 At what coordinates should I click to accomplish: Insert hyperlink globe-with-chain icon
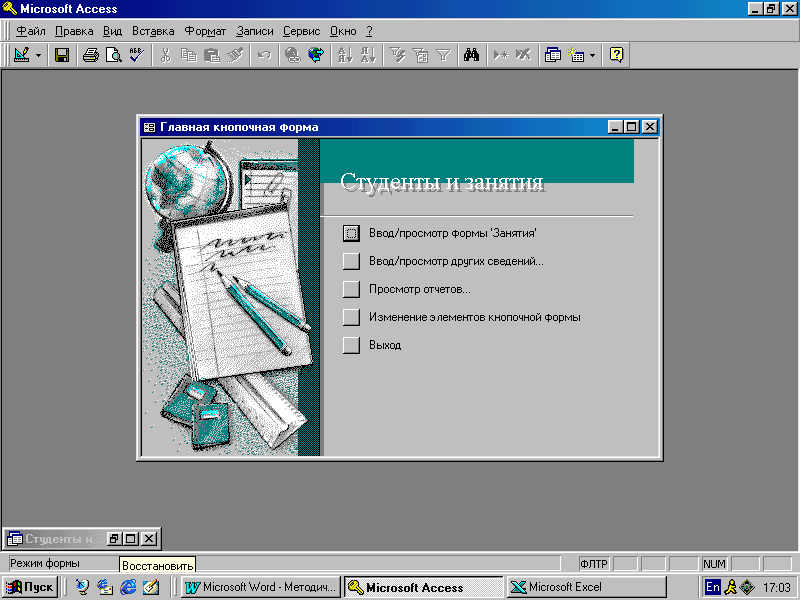tap(293, 55)
